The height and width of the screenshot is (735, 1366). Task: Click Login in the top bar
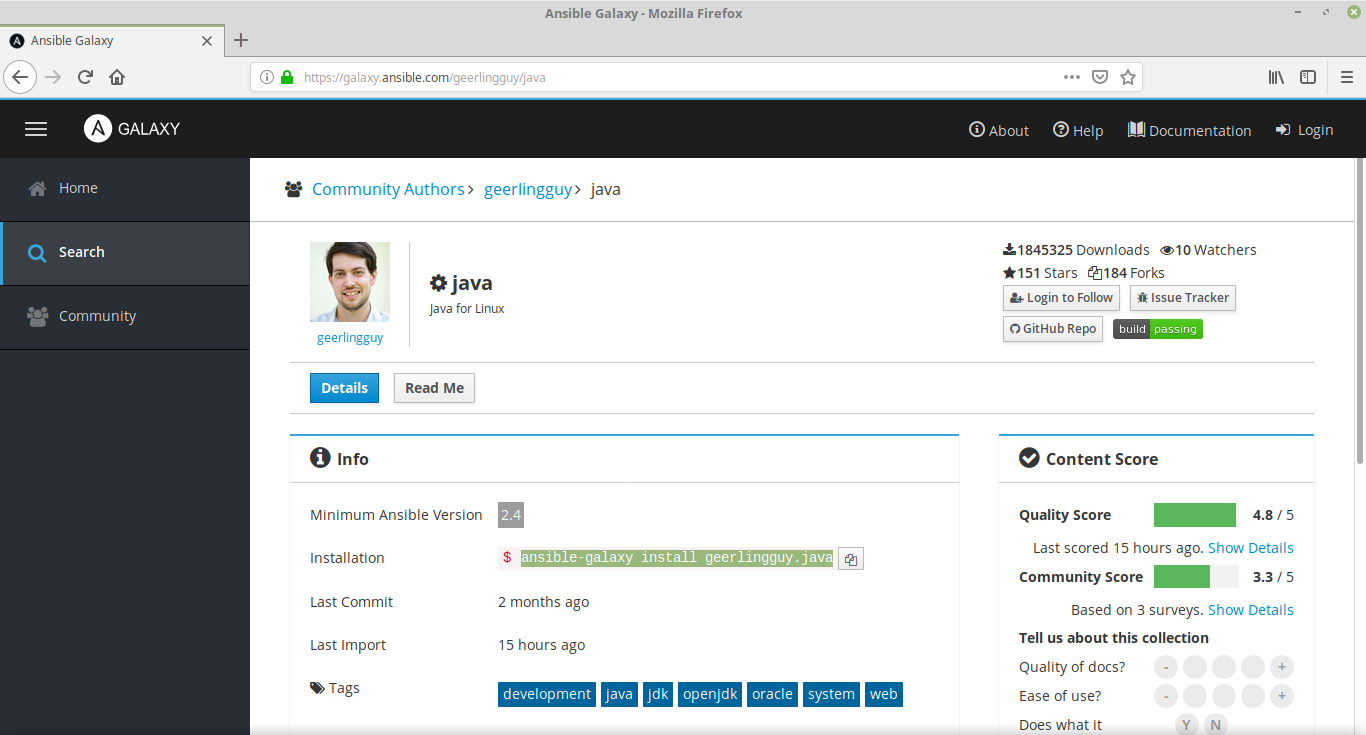1304,130
